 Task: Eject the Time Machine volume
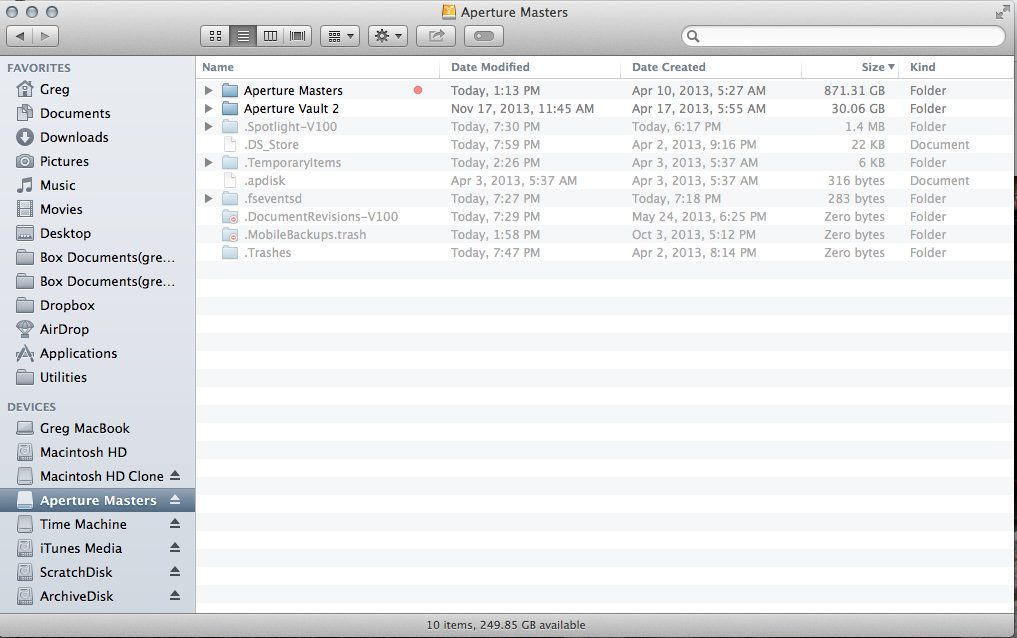175,524
